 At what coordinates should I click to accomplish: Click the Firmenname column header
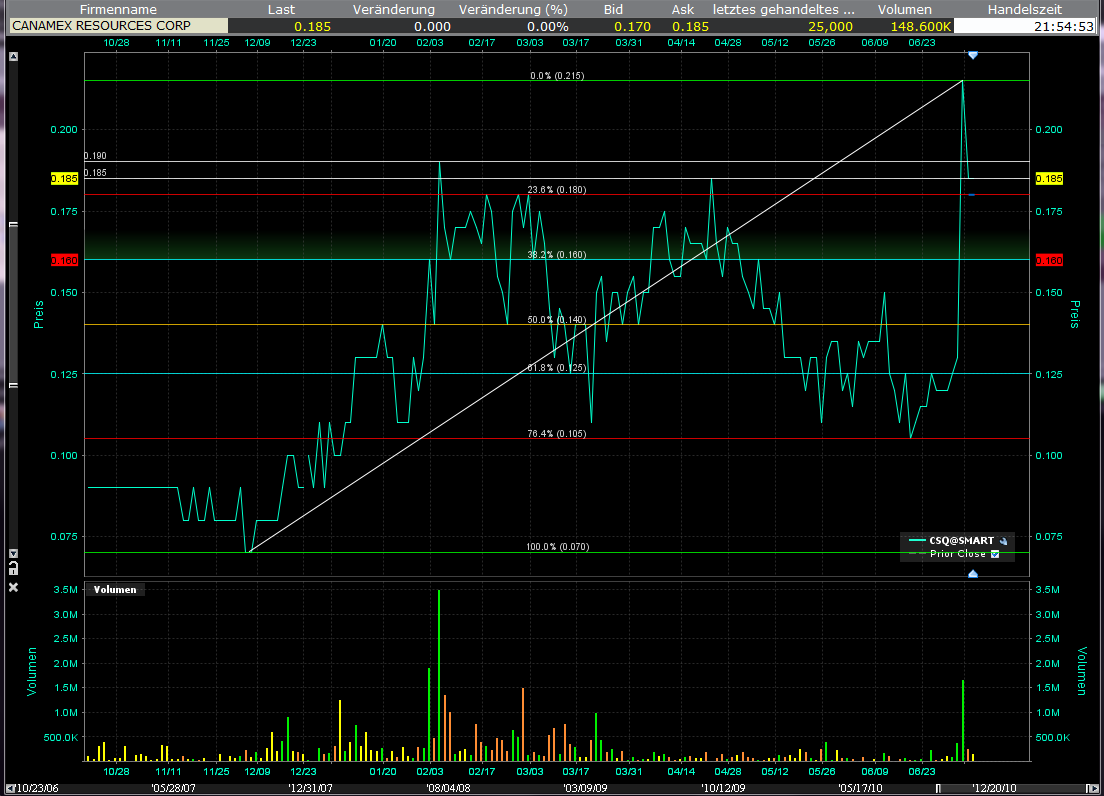(x=118, y=9)
